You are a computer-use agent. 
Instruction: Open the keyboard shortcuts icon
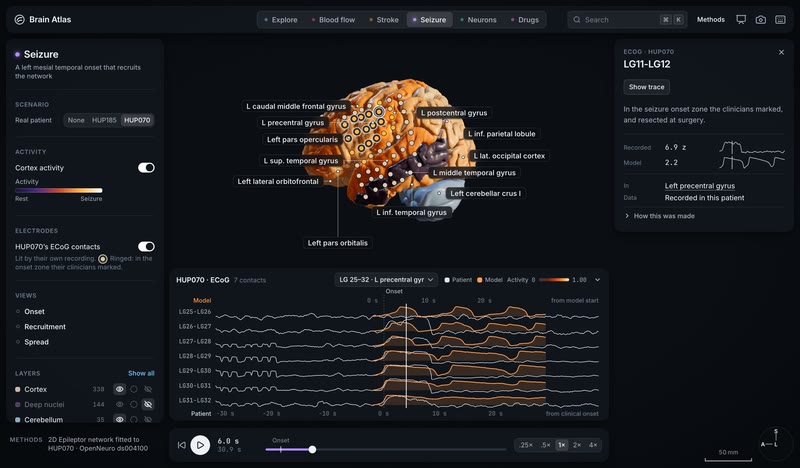(780, 19)
